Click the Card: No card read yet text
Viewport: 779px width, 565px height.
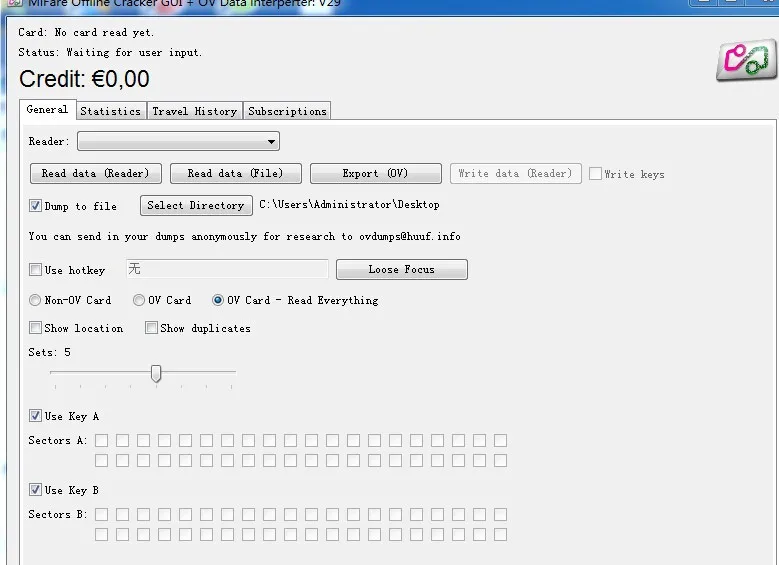coord(85,32)
